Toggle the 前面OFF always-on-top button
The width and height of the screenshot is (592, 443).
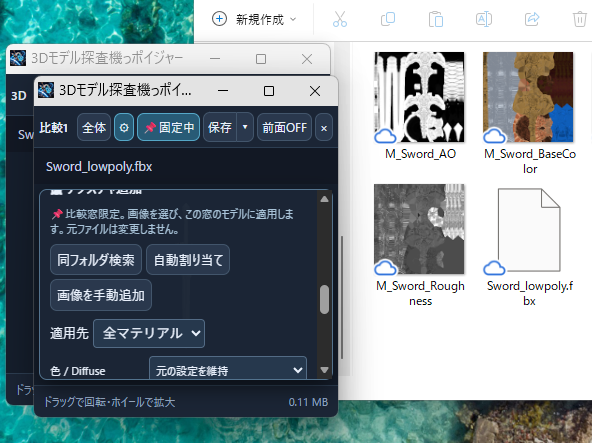[x=284, y=128]
